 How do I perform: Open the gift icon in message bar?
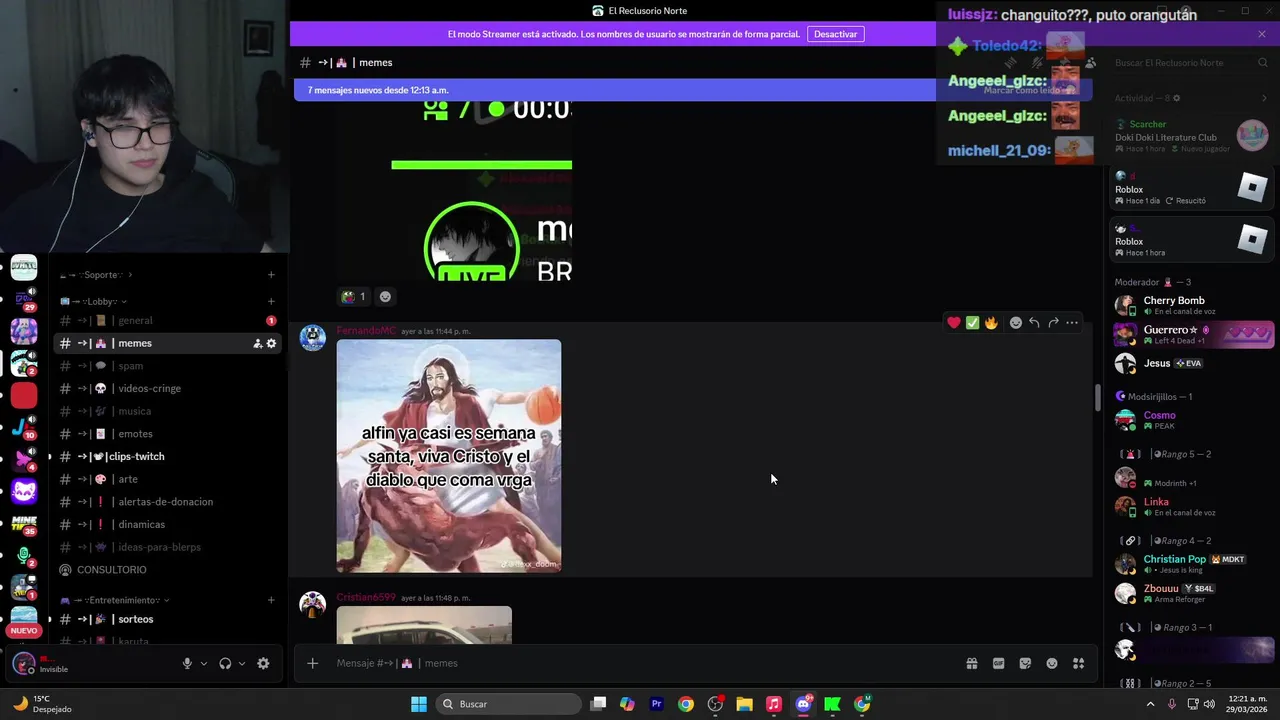point(971,663)
